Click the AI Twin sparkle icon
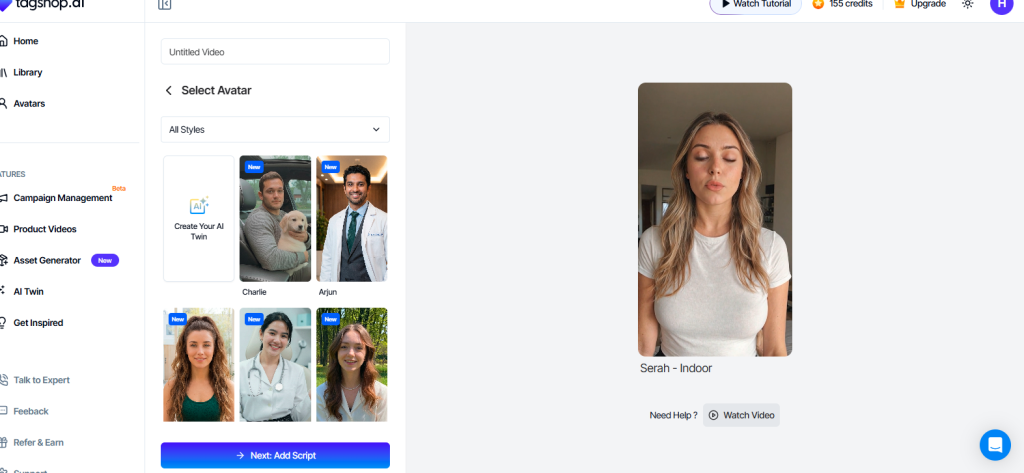This screenshot has width=1024, height=473. 3,291
